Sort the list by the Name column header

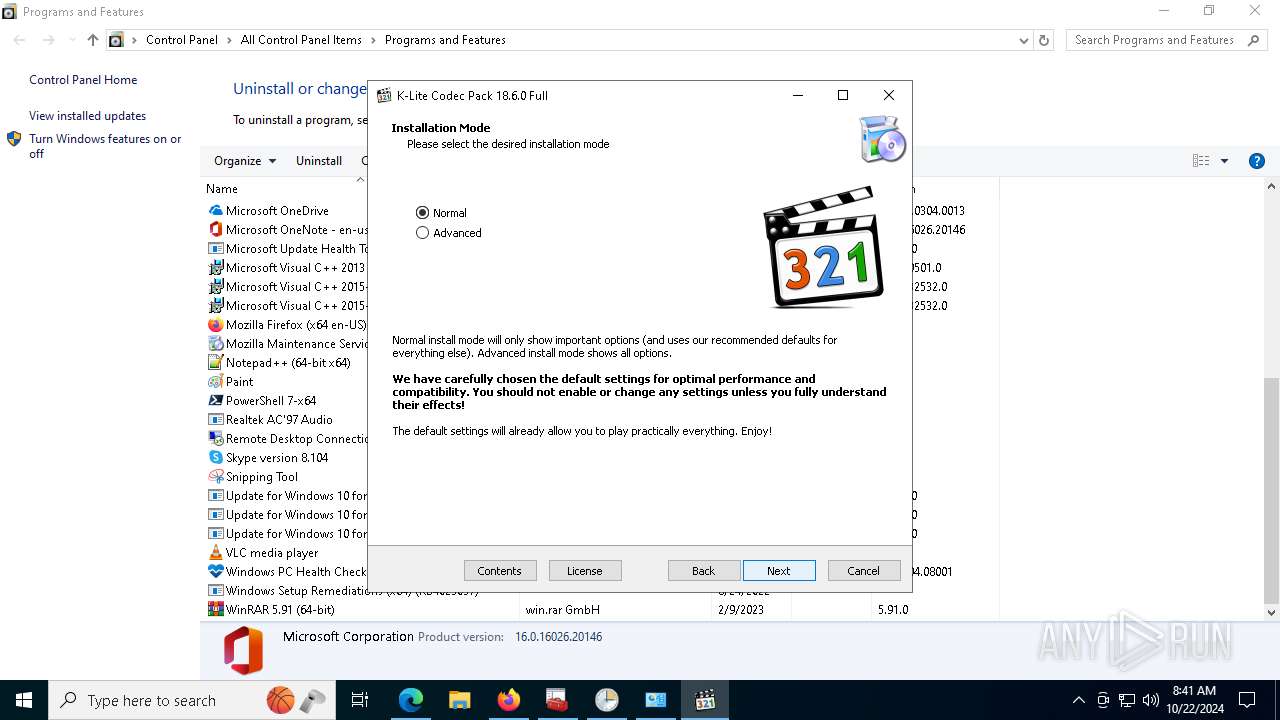coord(222,189)
